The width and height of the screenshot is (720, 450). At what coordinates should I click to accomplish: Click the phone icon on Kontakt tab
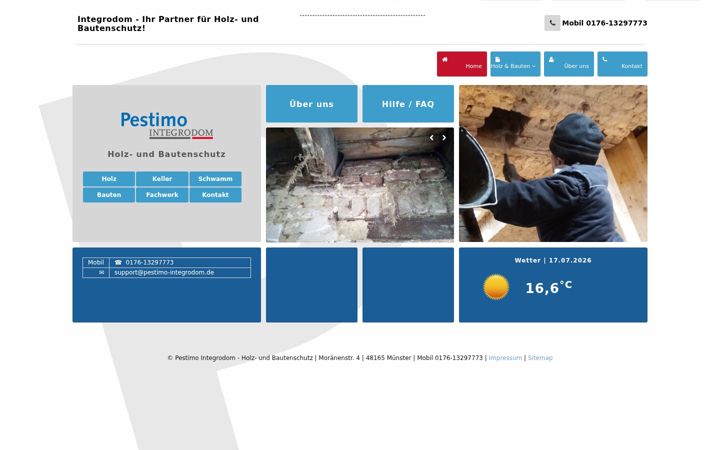point(604,59)
